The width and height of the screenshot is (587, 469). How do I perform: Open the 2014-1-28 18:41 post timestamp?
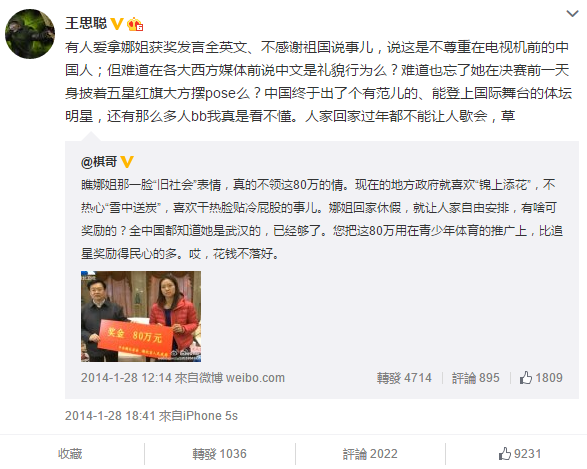pos(110,416)
